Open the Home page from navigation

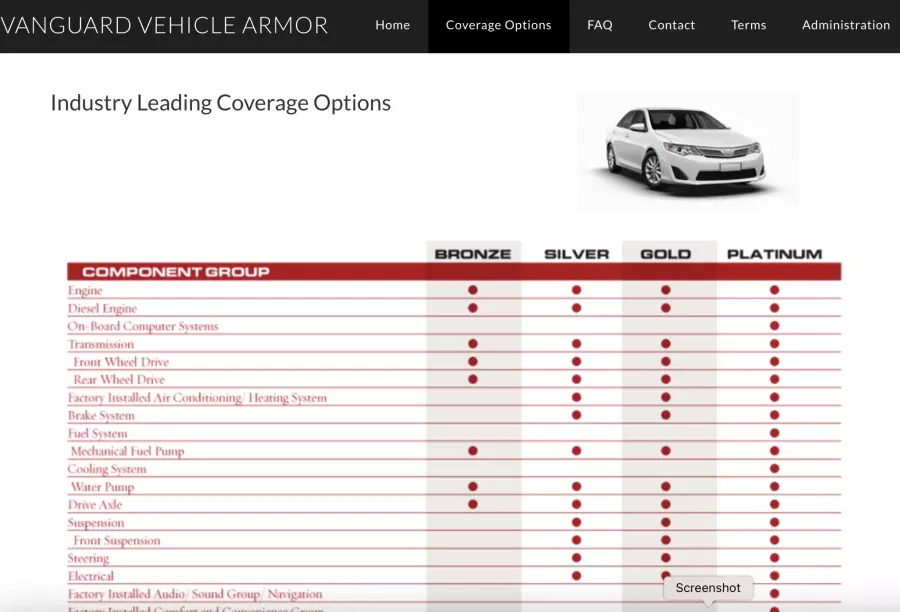click(x=393, y=25)
